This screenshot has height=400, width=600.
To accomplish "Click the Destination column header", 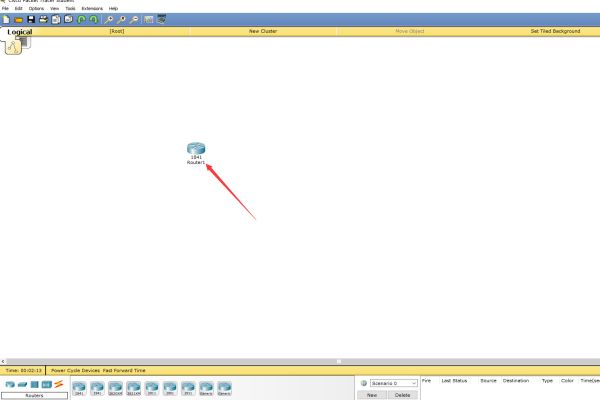I will pos(516,381).
